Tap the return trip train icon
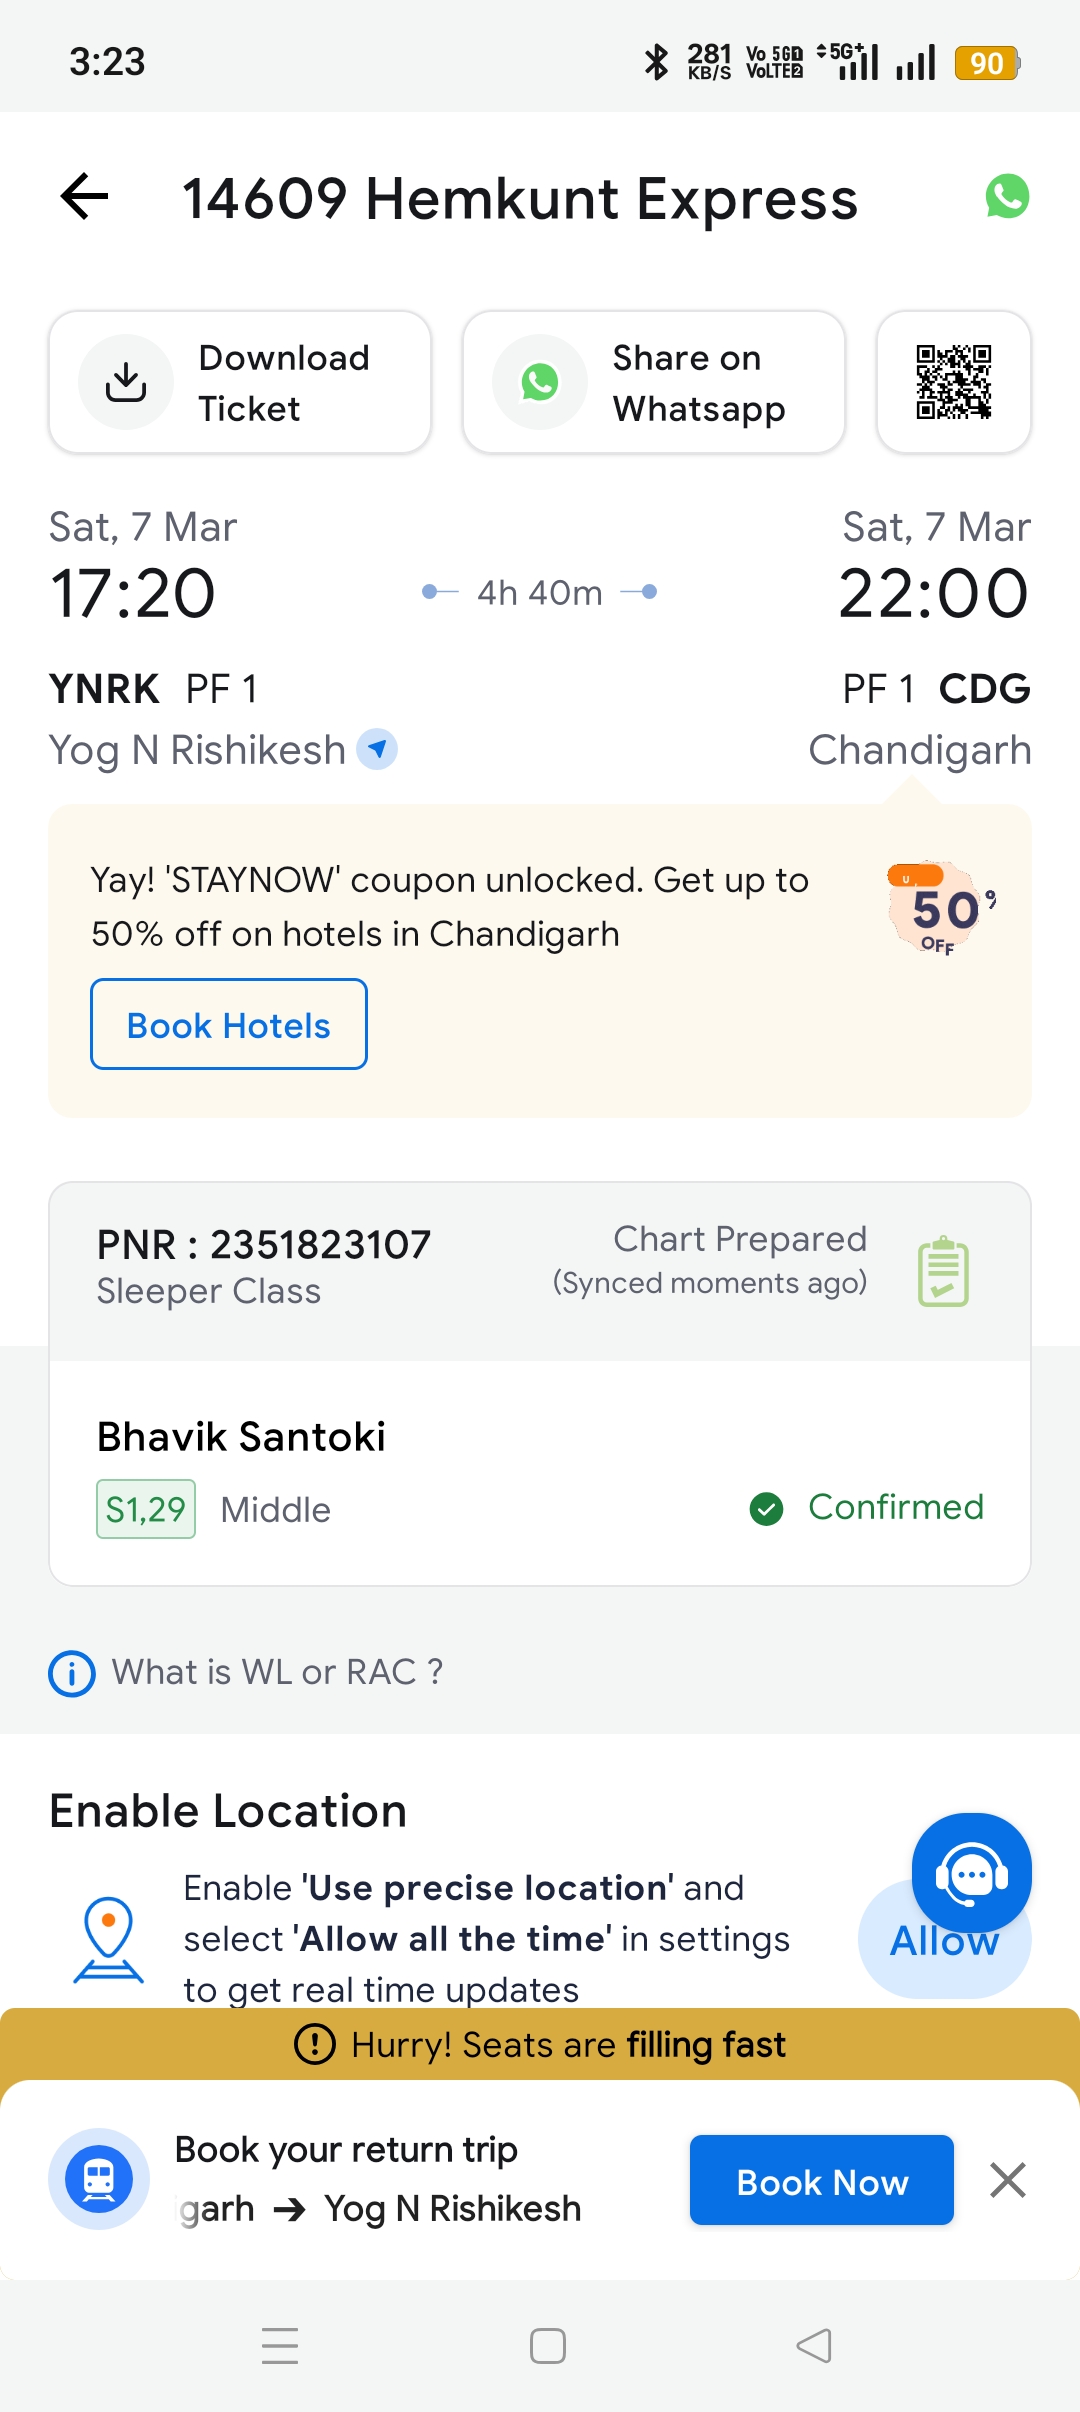 tap(99, 2179)
